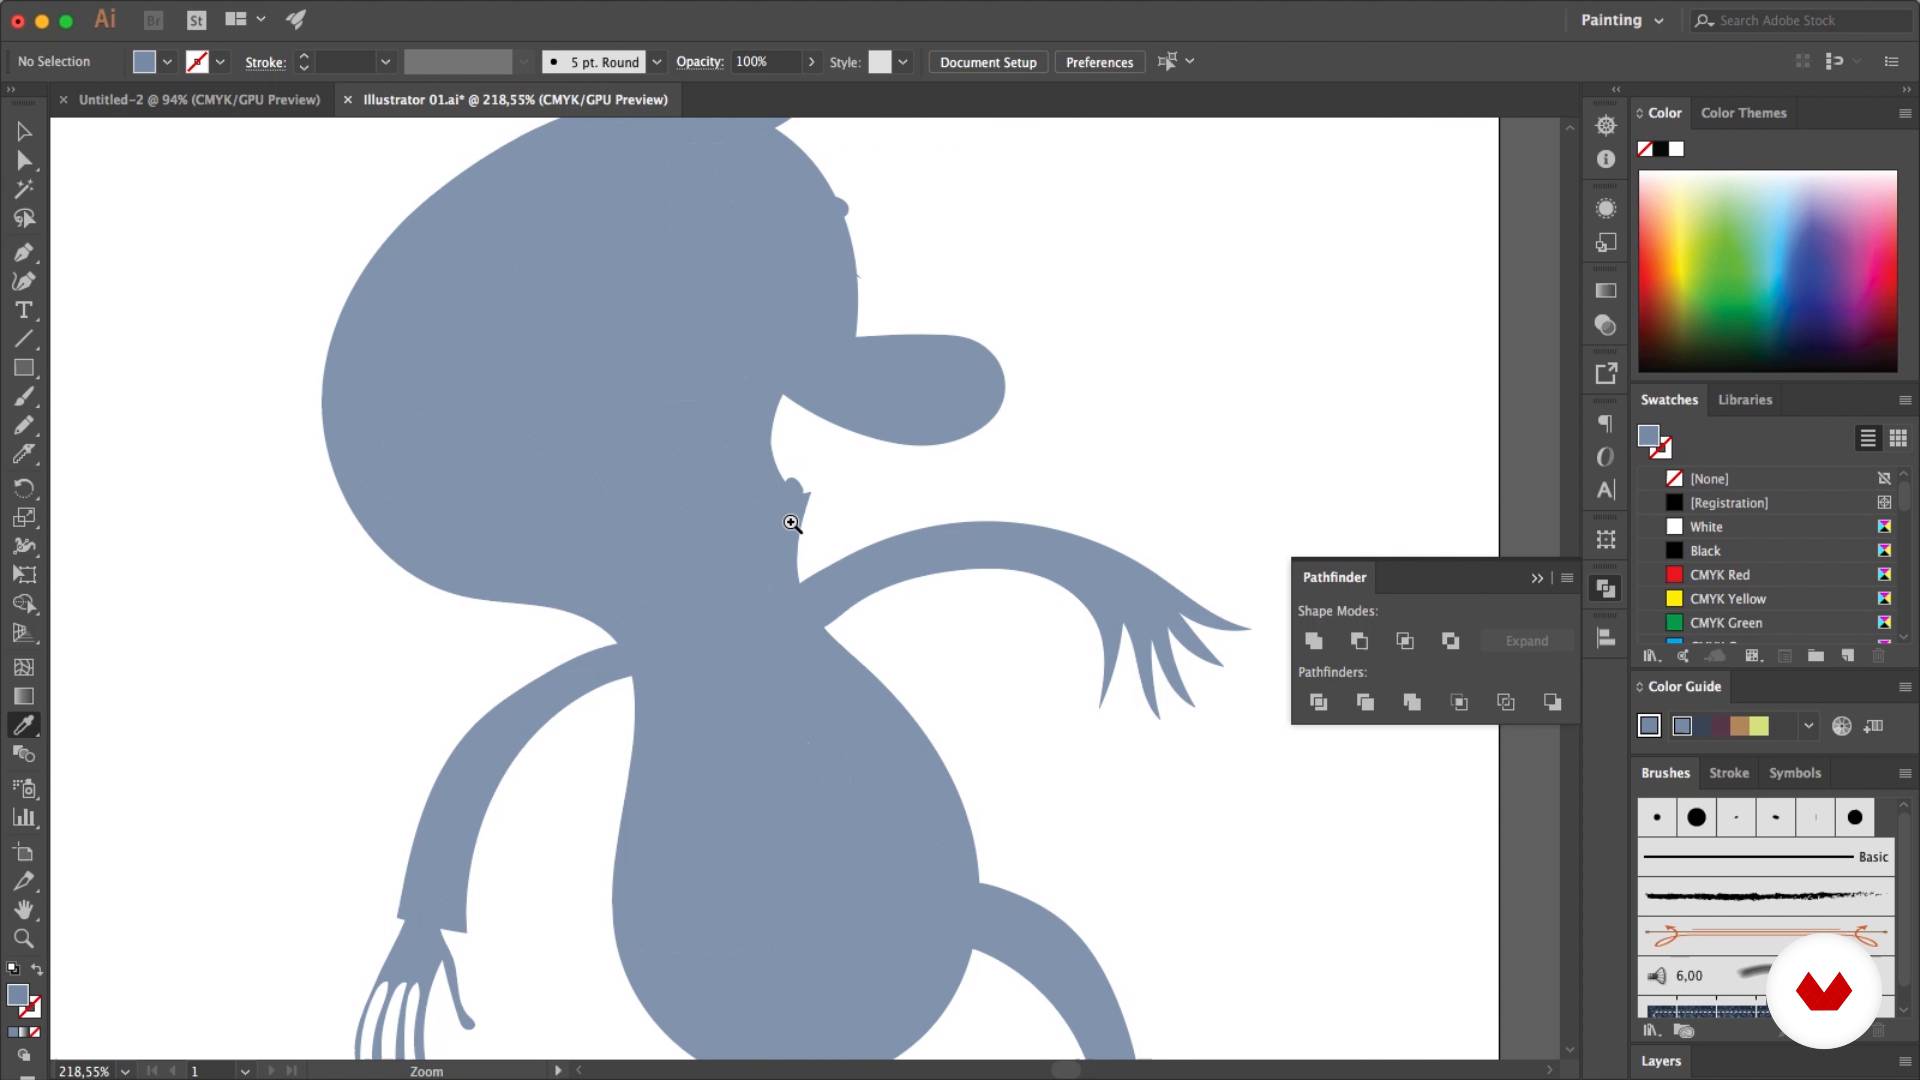Click Merge pathfinder icon
Viewport: 1920px width, 1080px height.
[x=1412, y=702]
